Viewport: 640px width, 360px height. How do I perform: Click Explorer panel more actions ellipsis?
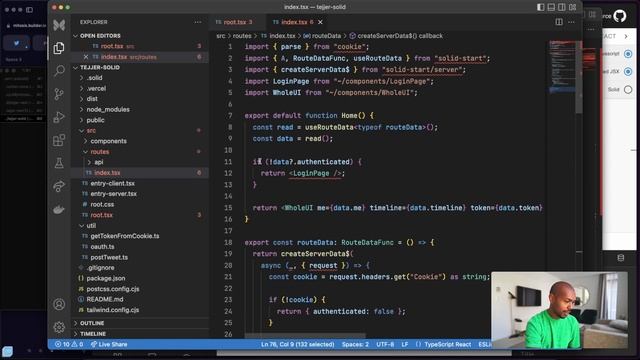[198, 22]
